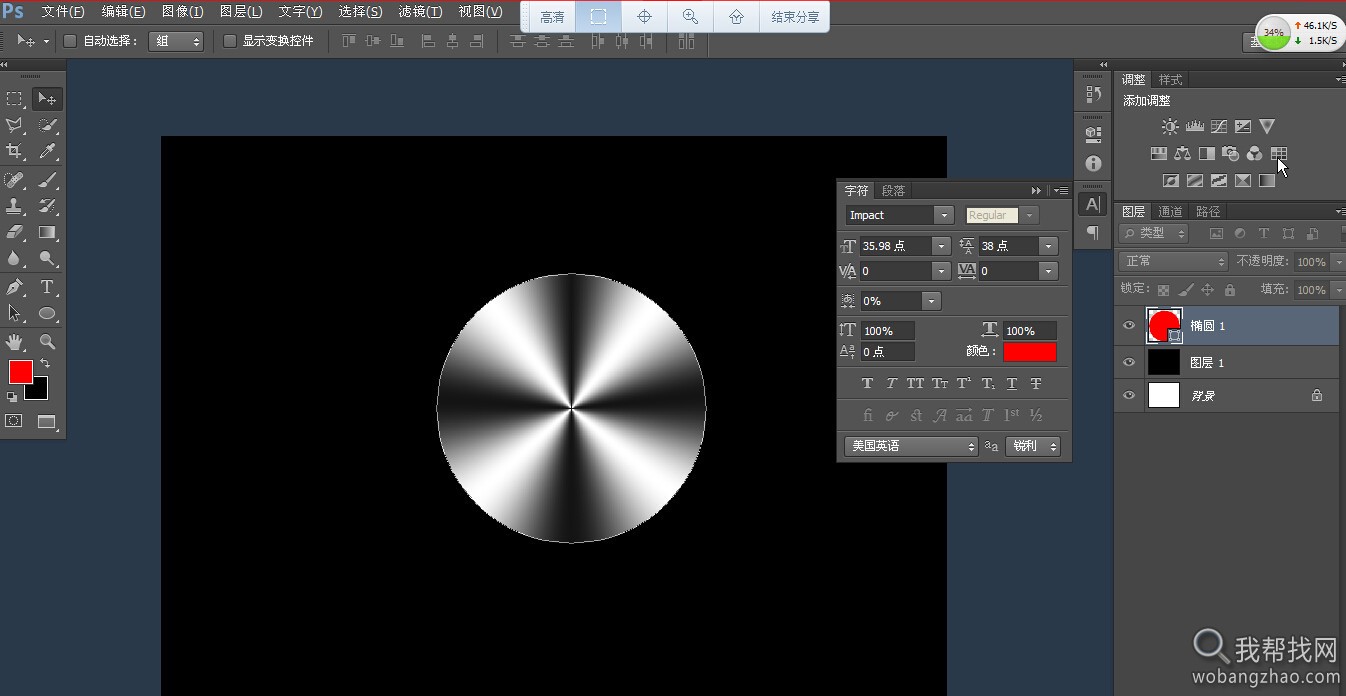This screenshot has width=1346, height=696.
Task: Open the 类型 layer filter dropdown
Action: (1154, 233)
